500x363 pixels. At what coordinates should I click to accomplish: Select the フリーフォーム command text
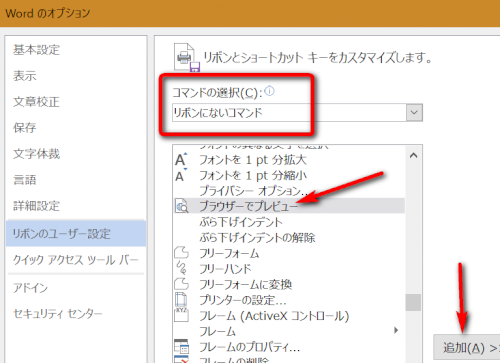tap(229, 253)
